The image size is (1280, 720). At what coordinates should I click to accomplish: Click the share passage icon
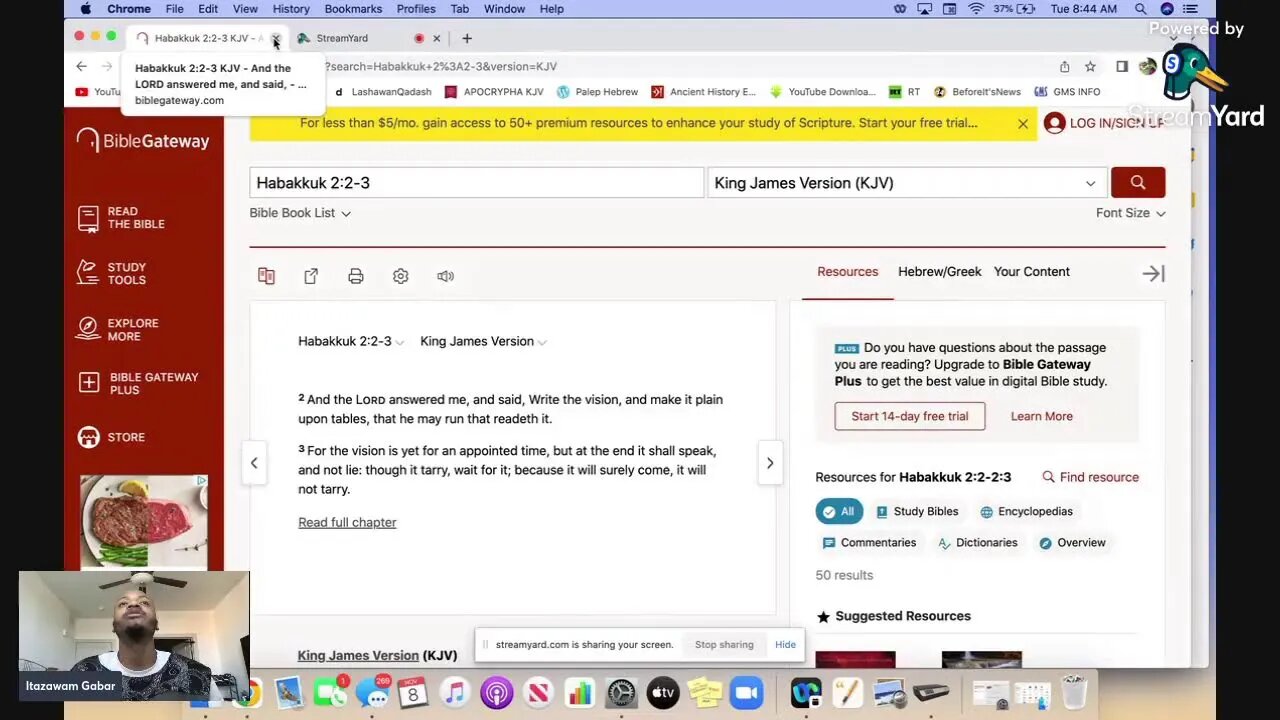311,276
